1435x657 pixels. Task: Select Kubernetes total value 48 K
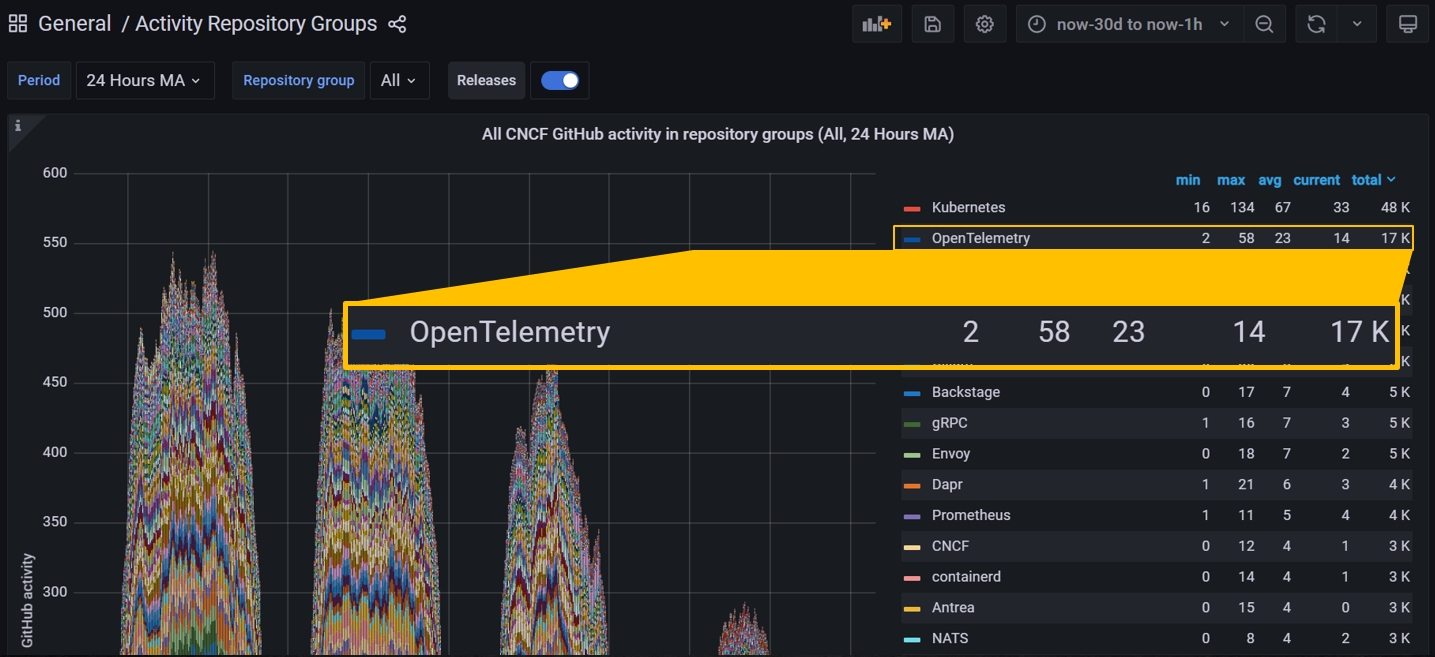[x=1393, y=207]
